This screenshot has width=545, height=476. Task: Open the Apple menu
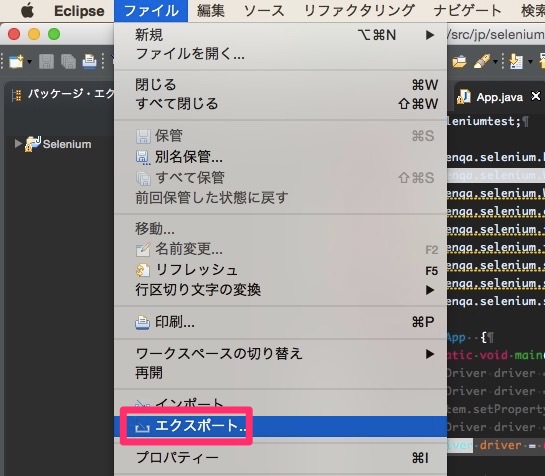tap(27, 10)
